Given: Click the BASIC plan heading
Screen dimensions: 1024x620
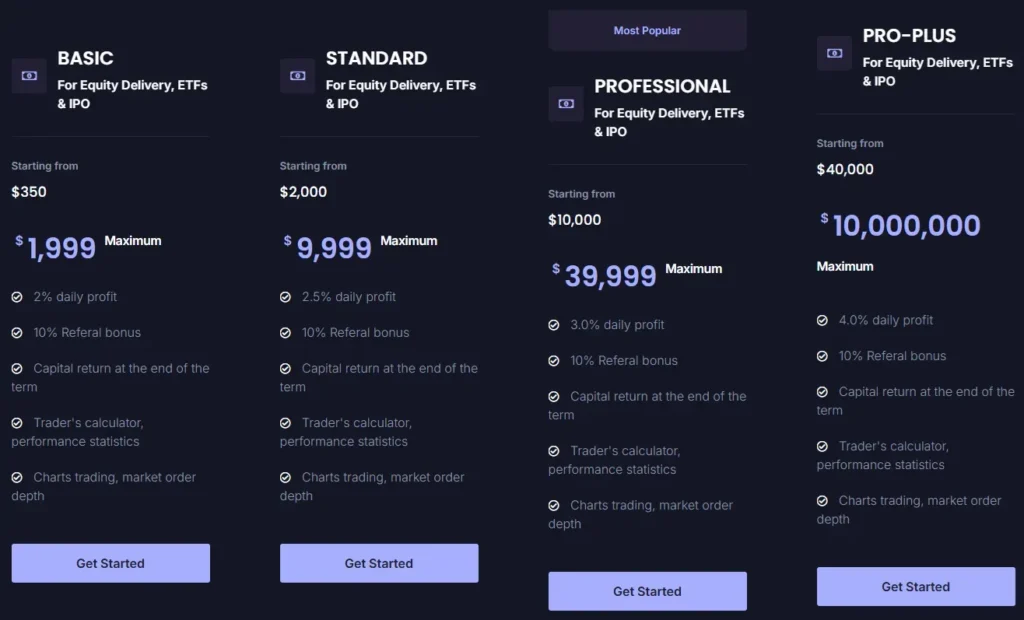Looking at the screenshot, I should coord(85,58).
